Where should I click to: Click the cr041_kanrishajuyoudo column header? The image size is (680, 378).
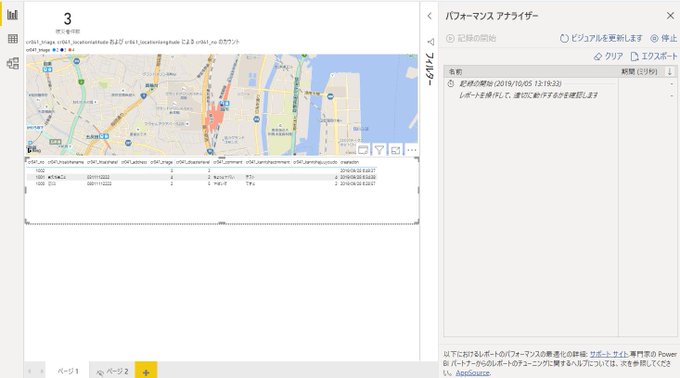pyautogui.click(x=315, y=162)
